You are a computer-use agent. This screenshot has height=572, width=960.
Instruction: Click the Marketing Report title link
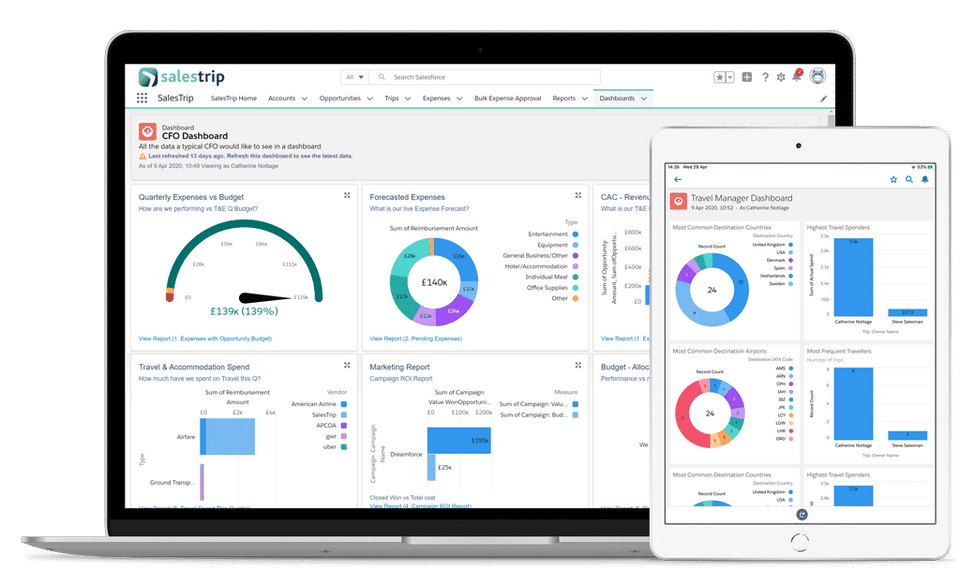point(399,367)
